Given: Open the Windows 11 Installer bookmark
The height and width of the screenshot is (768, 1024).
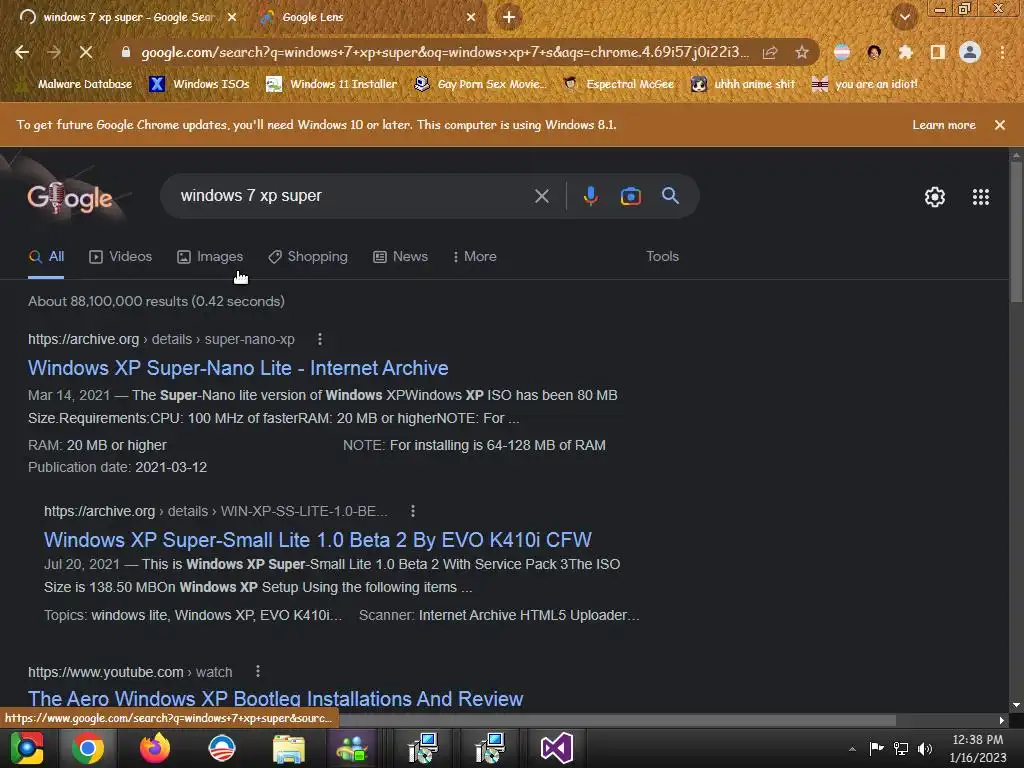Looking at the screenshot, I should pos(332,84).
